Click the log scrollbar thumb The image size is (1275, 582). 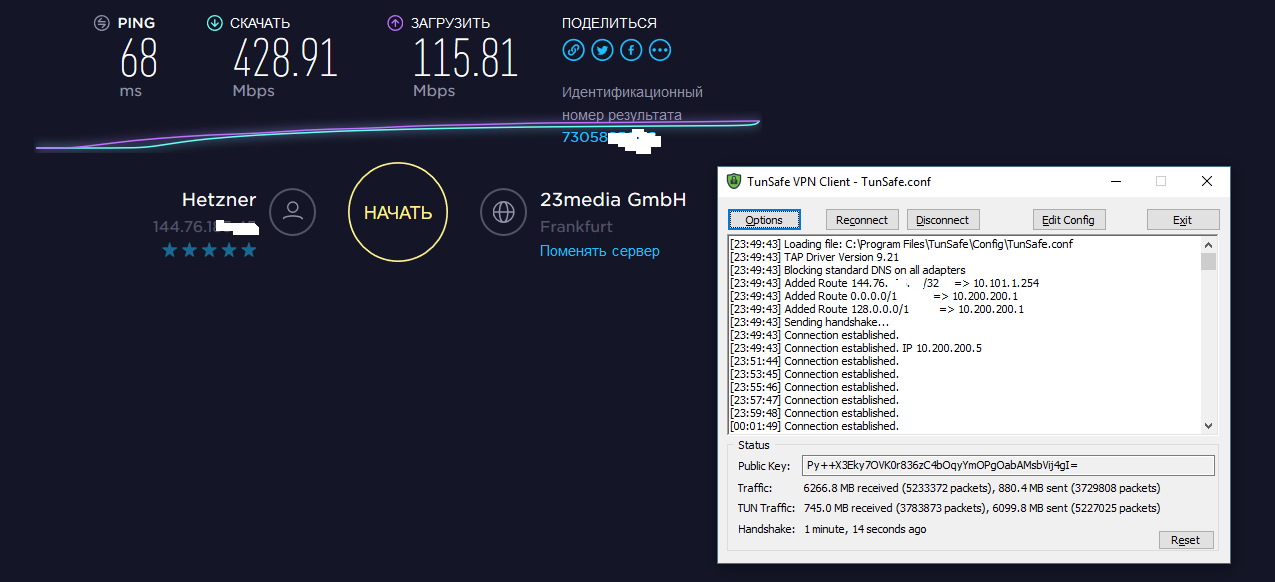coord(1208,262)
